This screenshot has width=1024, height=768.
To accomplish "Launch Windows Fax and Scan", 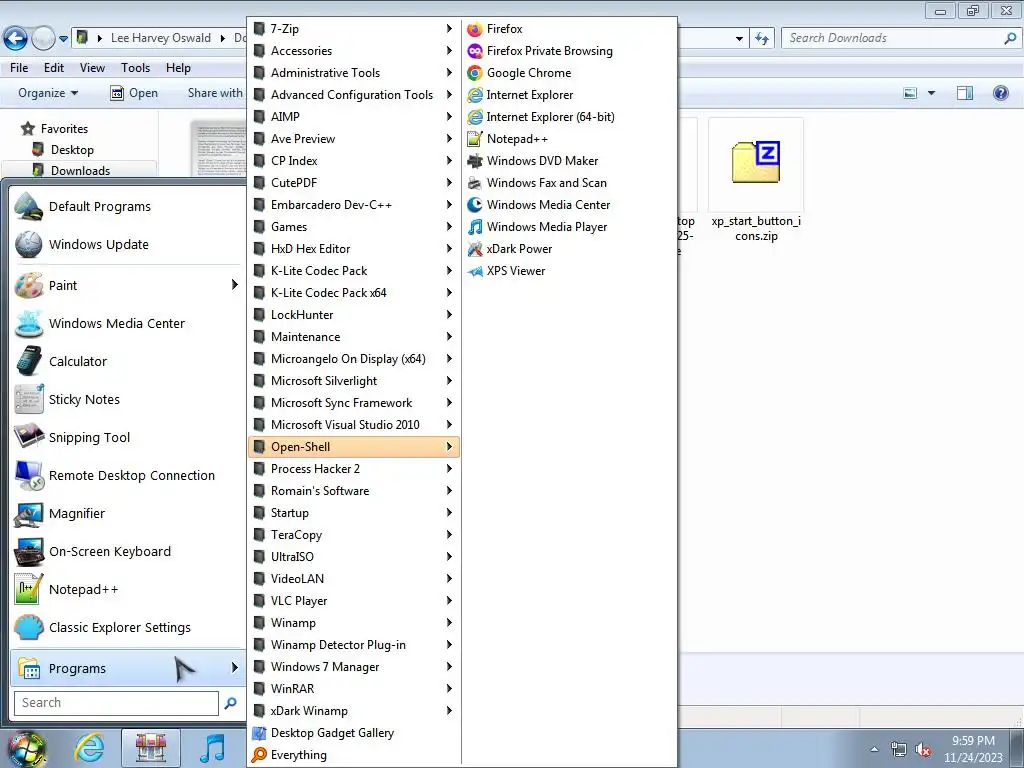I will coord(536,183).
